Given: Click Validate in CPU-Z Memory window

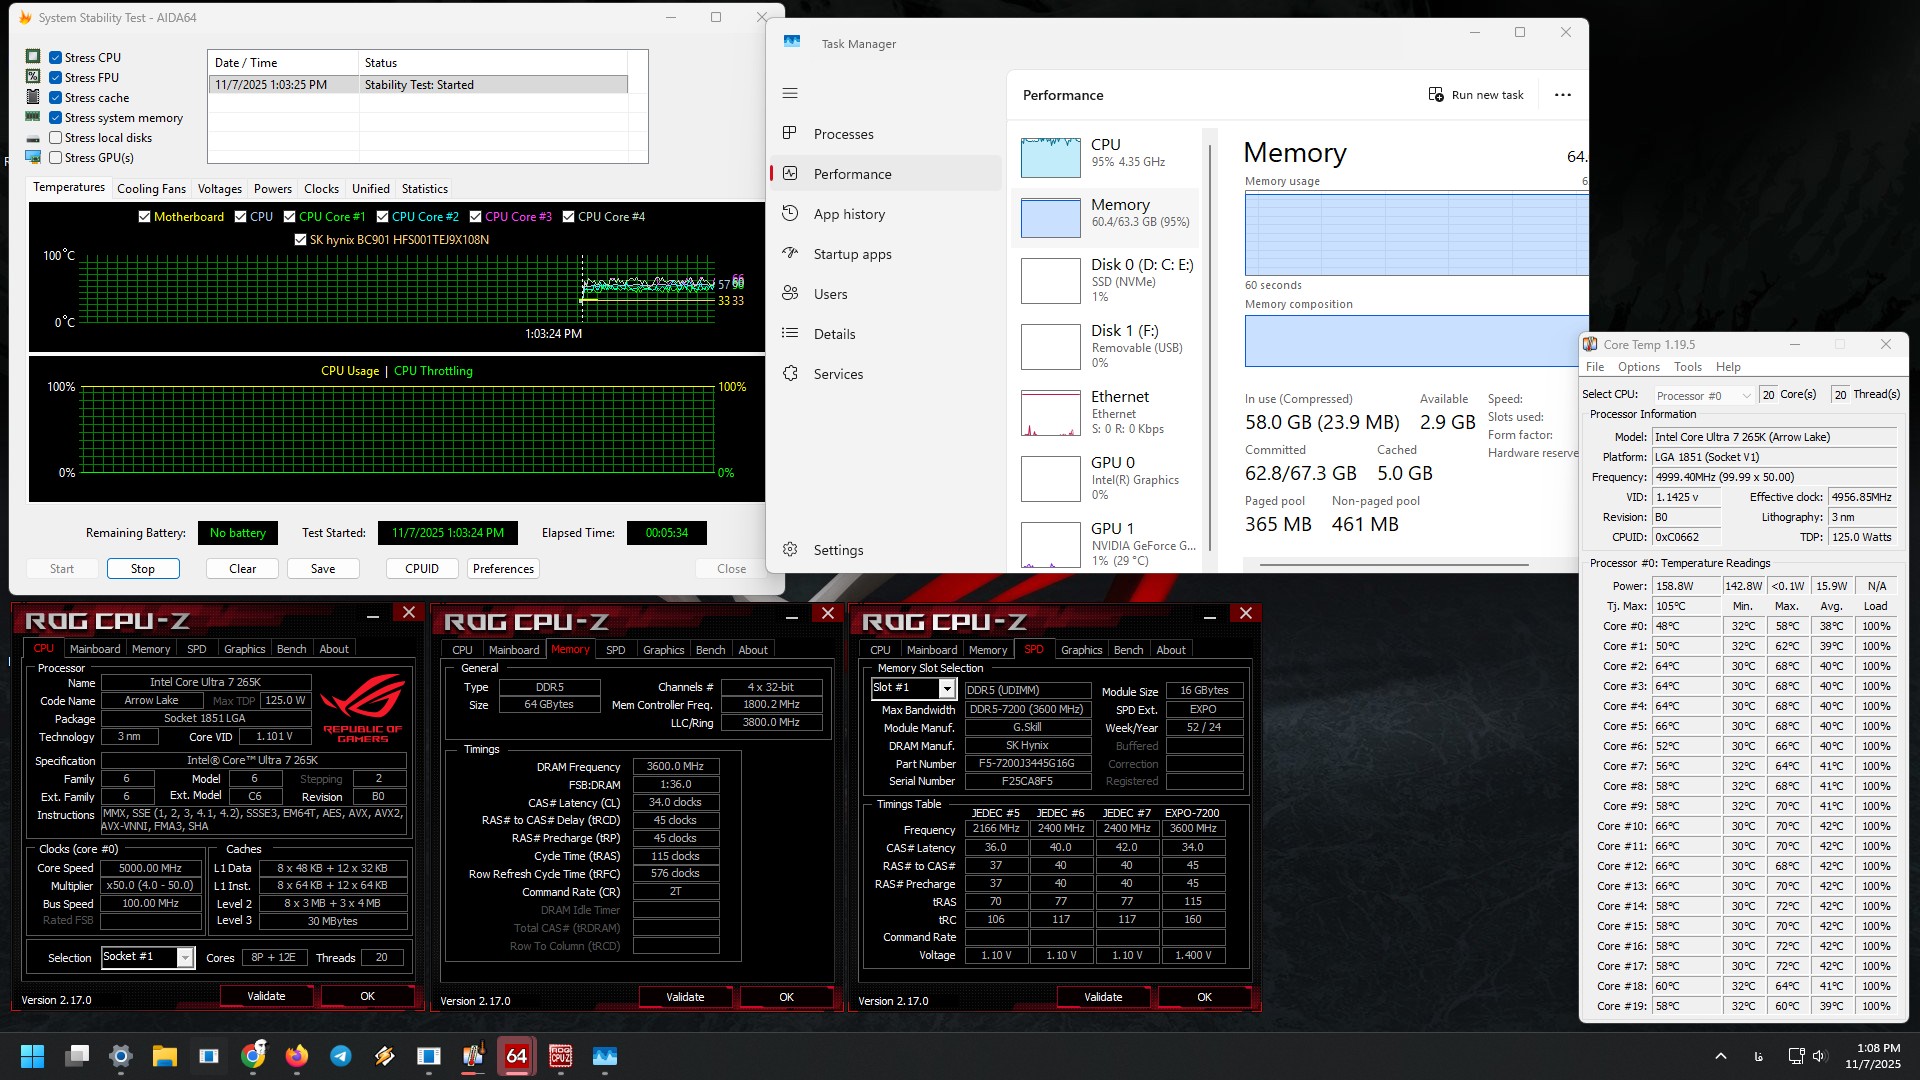Looking at the screenshot, I should pyautogui.click(x=685, y=997).
